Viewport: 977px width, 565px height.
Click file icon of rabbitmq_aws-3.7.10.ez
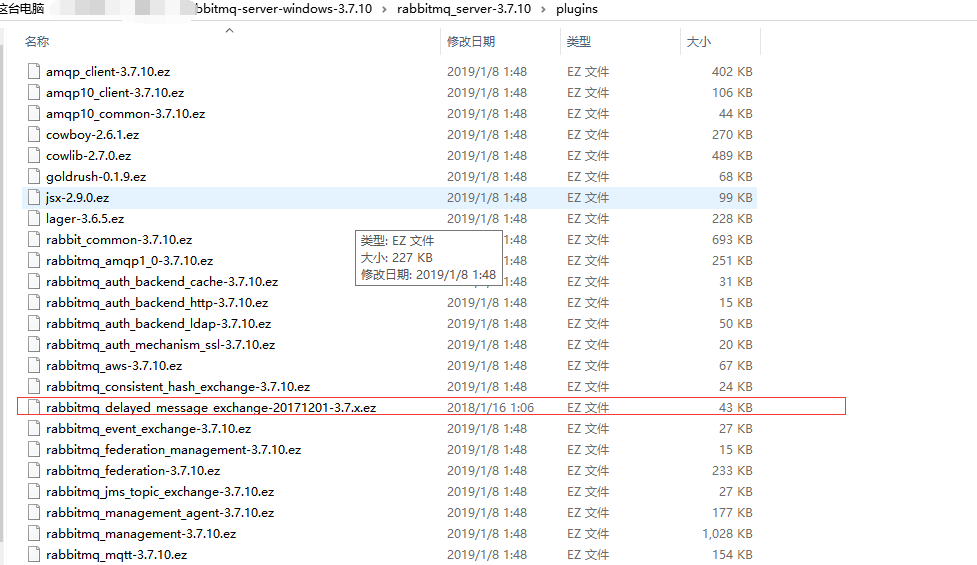coord(34,366)
